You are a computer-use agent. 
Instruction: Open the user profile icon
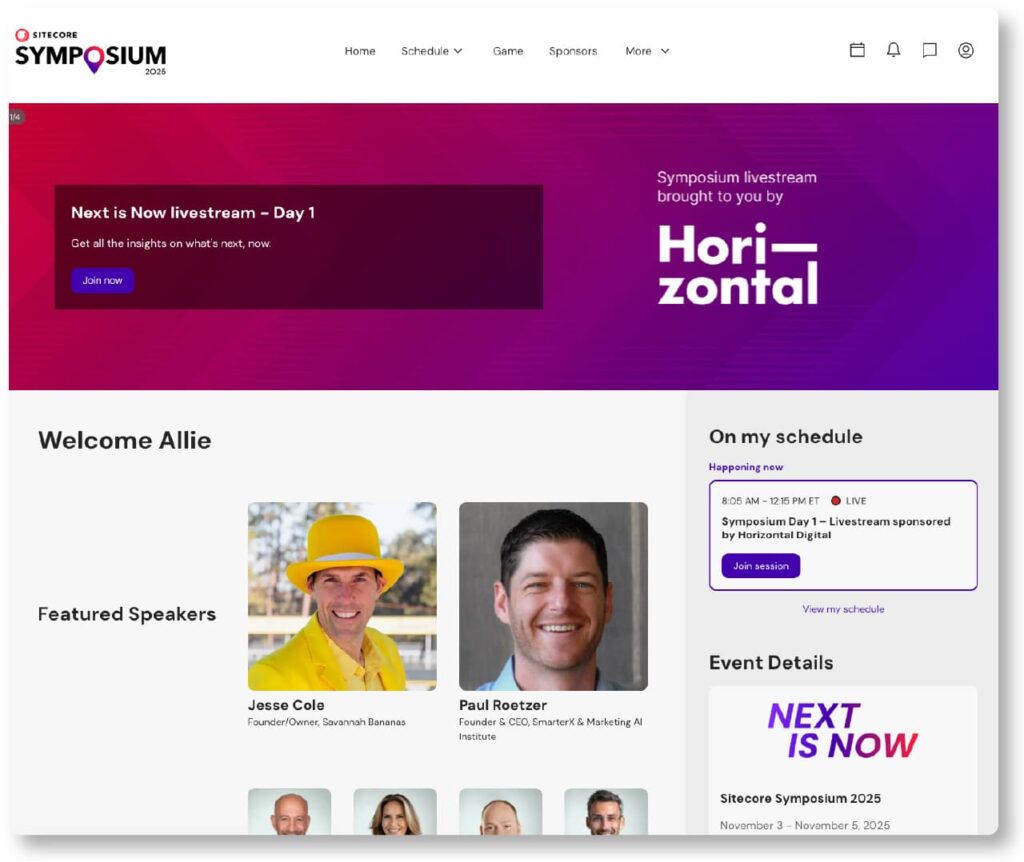point(966,50)
